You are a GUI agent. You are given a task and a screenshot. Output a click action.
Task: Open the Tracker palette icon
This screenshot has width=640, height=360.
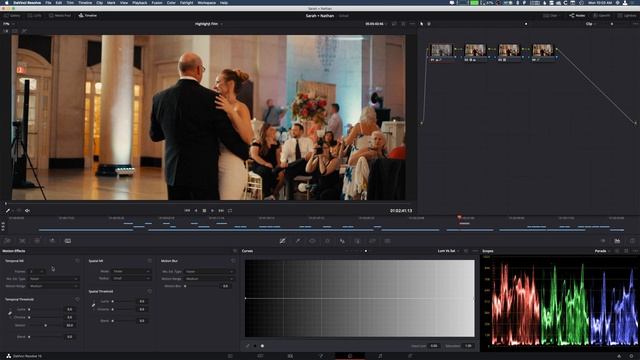(327, 241)
